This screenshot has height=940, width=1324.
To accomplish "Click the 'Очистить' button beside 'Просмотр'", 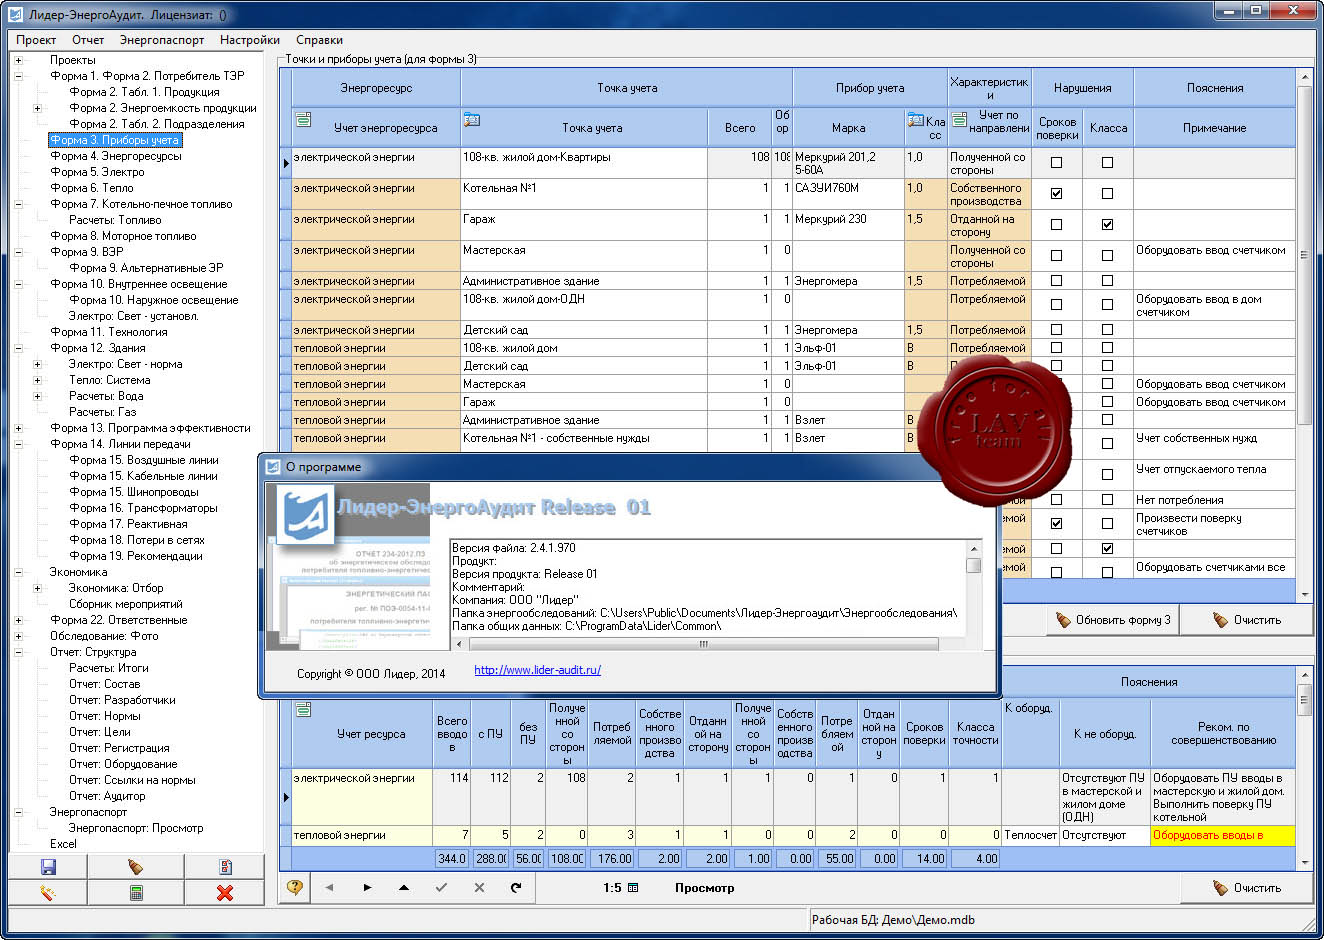I will [1247, 888].
